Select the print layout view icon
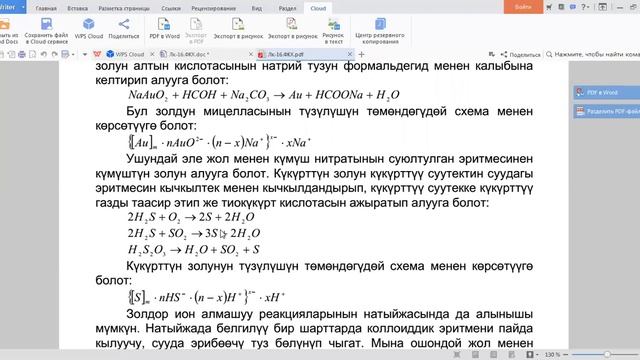640x360 pixels. [x=475, y=354]
